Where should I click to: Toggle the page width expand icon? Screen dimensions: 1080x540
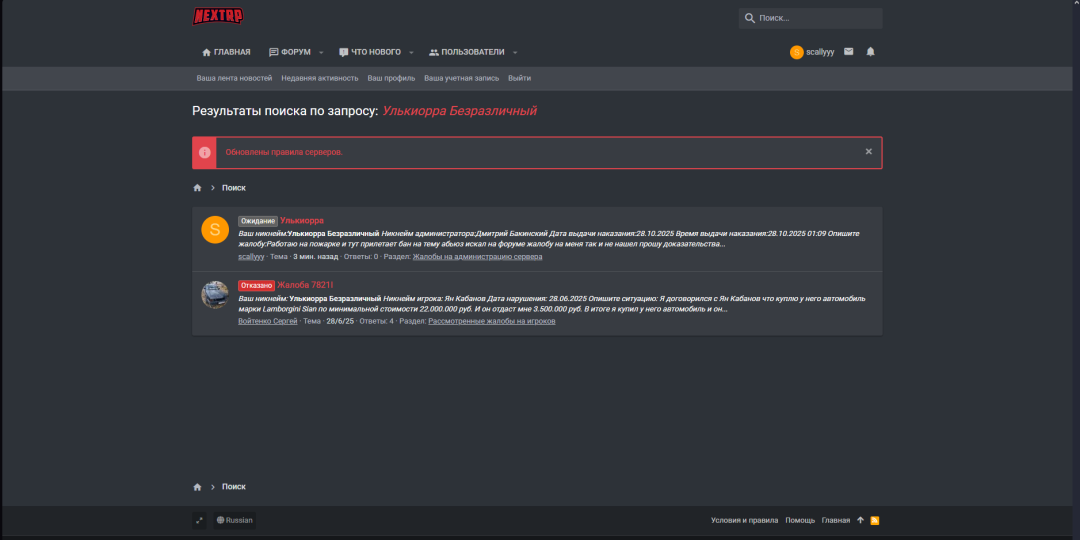pyautogui.click(x=199, y=520)
